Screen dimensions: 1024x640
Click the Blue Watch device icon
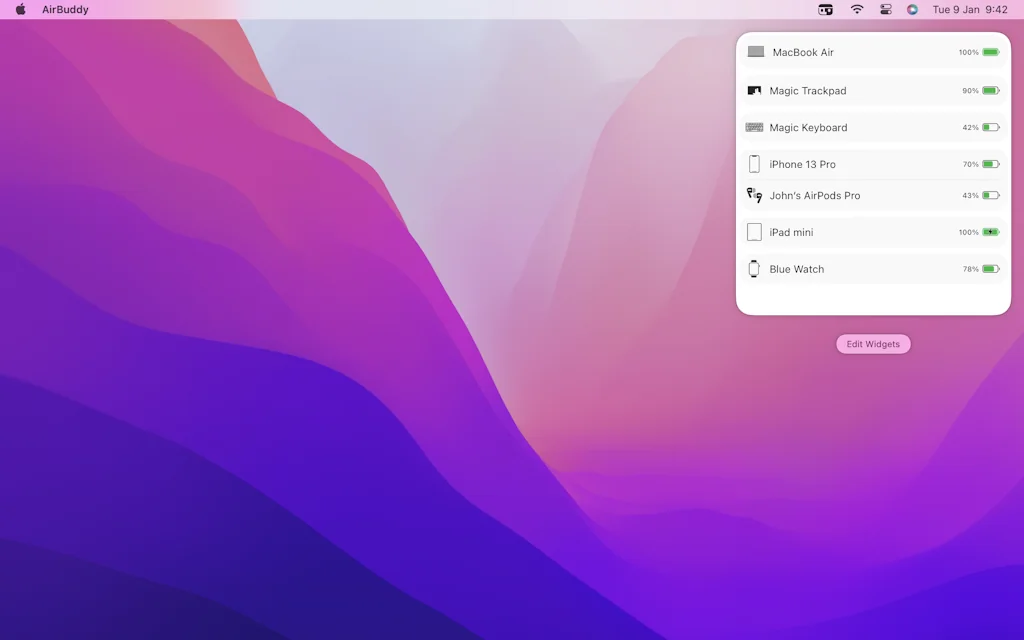(x=754, y=269)
